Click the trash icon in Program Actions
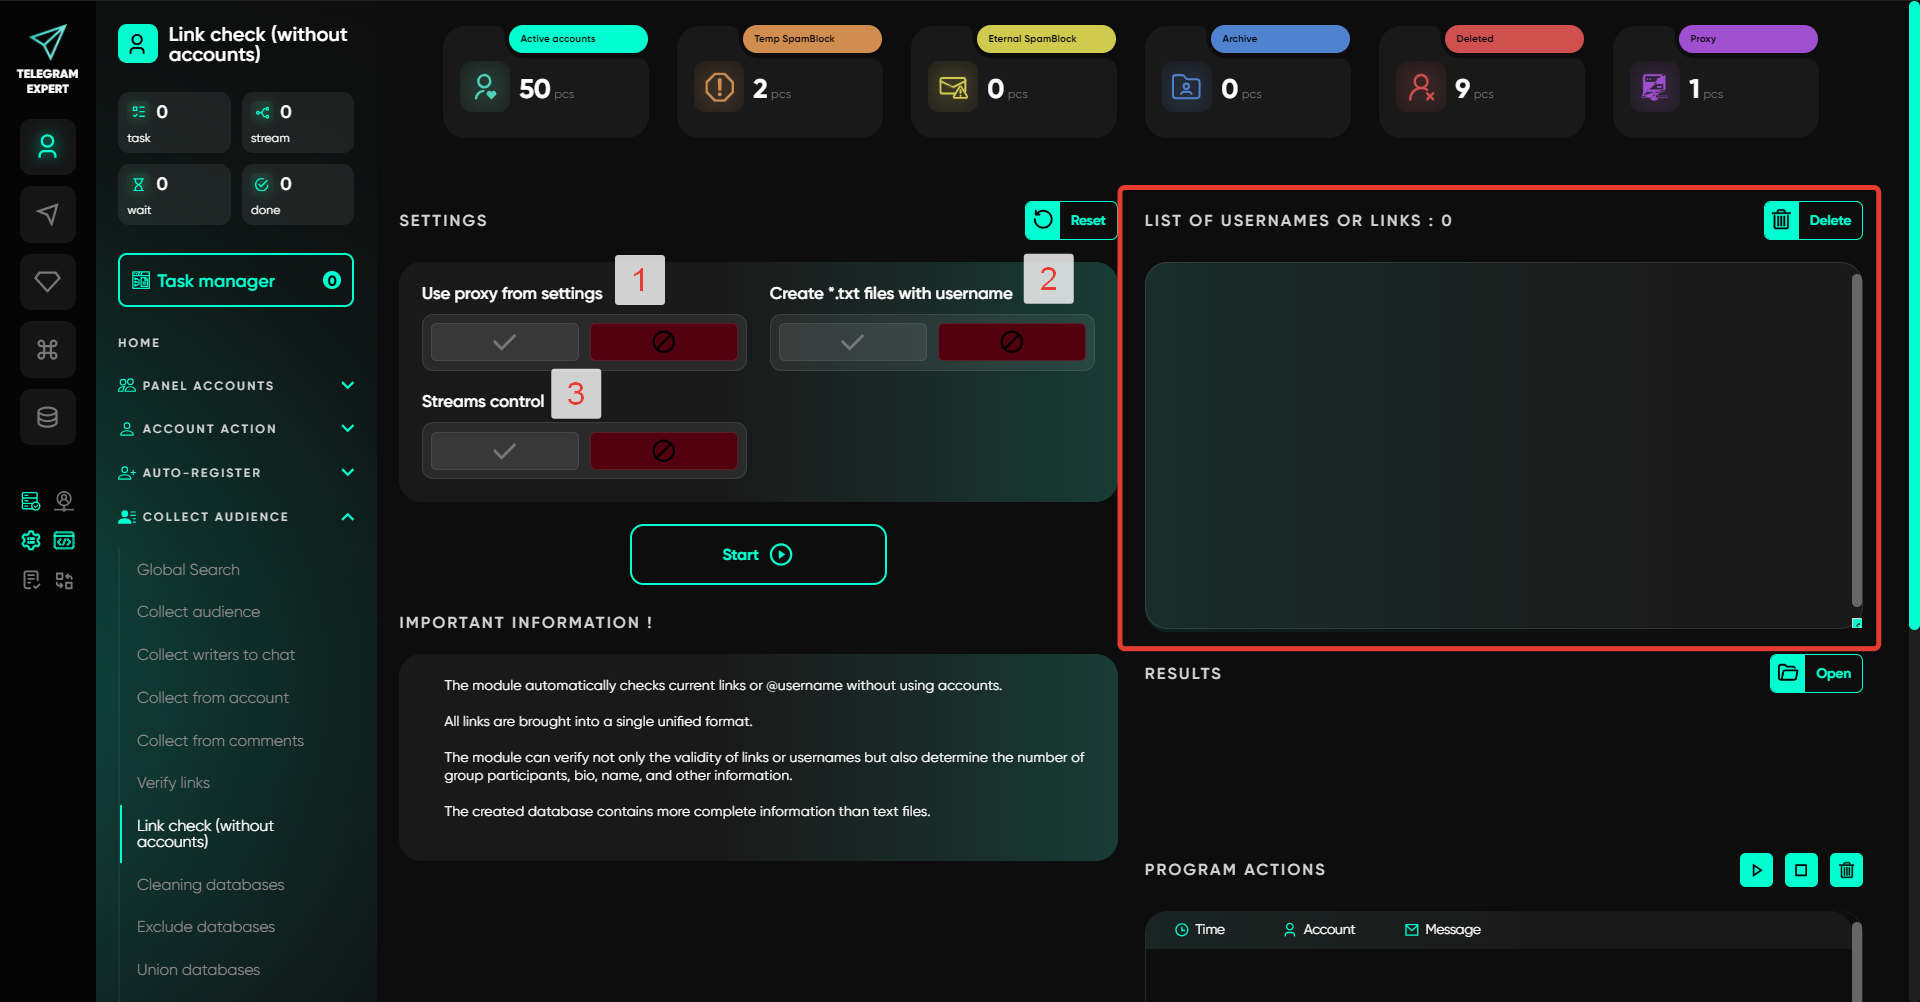The height and width of the screenshot is (1002, 1920). (1846, 870)
